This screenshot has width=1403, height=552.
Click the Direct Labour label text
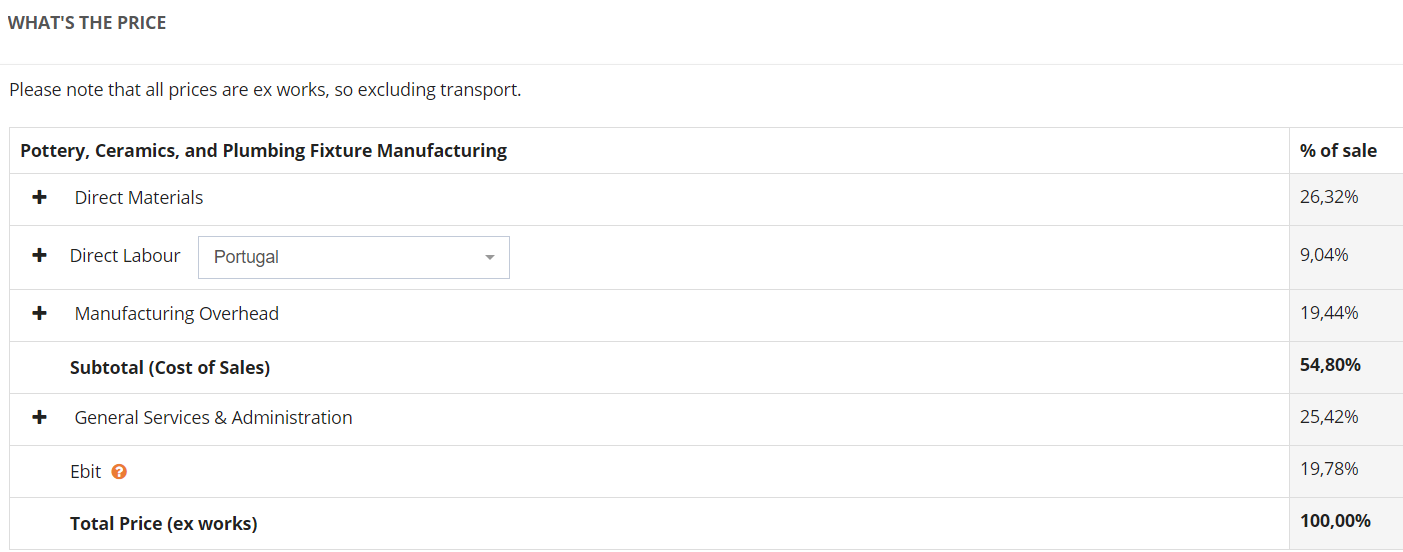coord(125,256)
